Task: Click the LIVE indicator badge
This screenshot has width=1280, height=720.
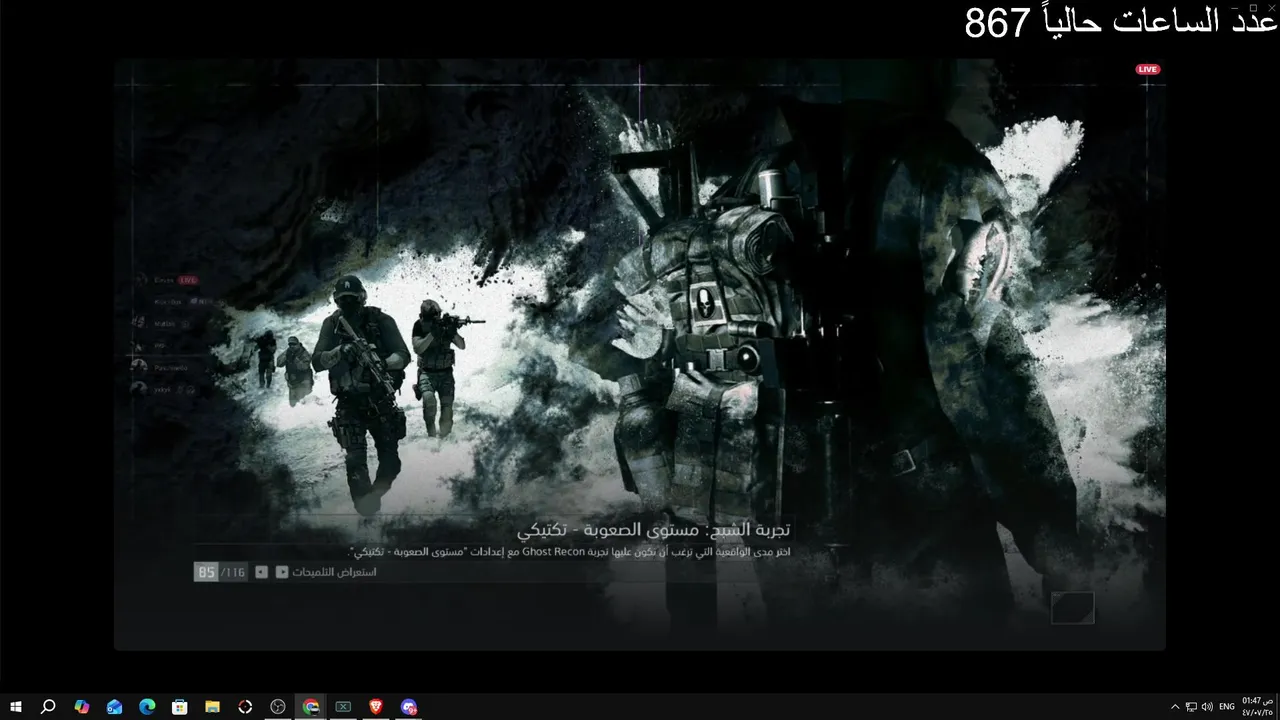Action: [1147, 69]
